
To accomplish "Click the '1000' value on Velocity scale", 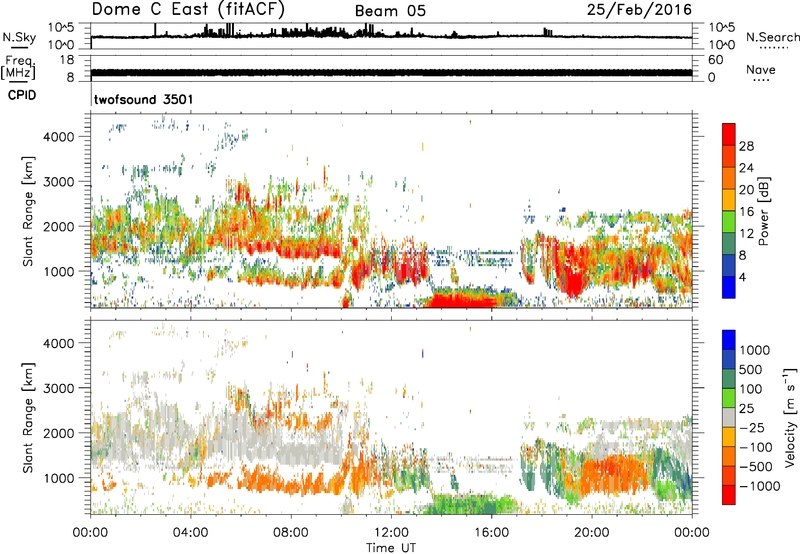I will (754, 350).
